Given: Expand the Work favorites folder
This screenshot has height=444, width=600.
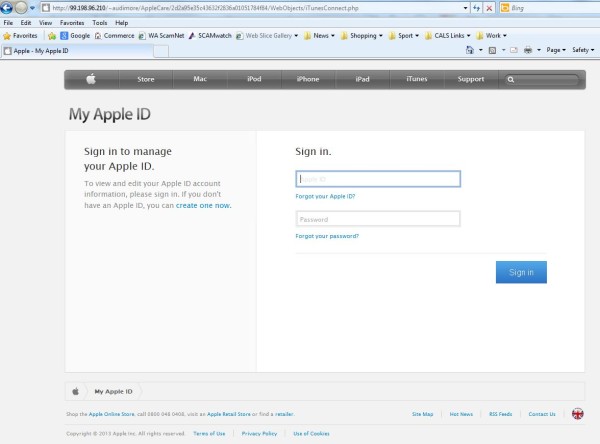Looking at the screenshot, I should point(491,36).
